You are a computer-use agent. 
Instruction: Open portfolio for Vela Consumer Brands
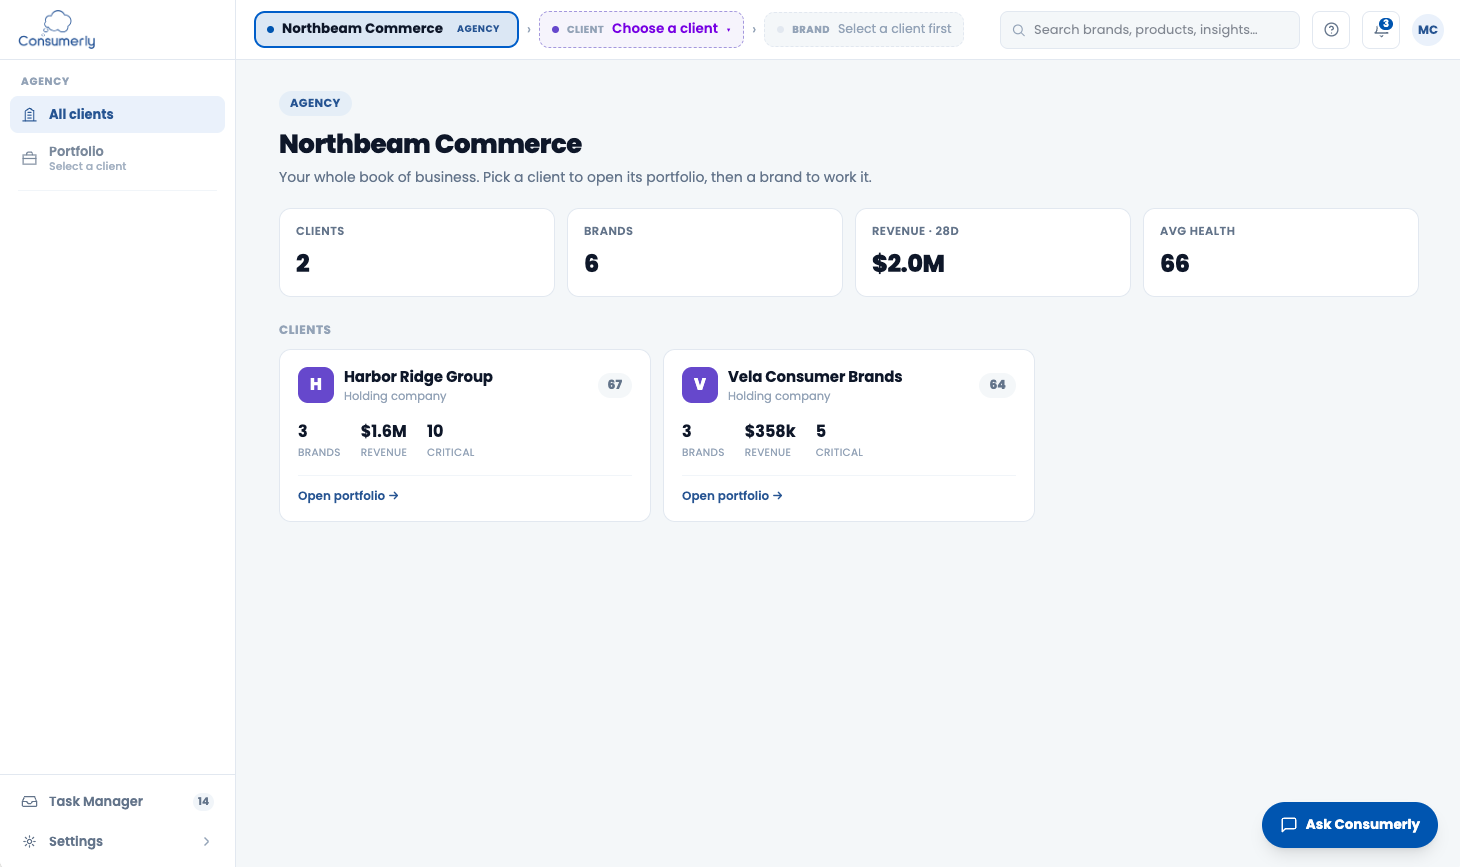click(732, 496)
